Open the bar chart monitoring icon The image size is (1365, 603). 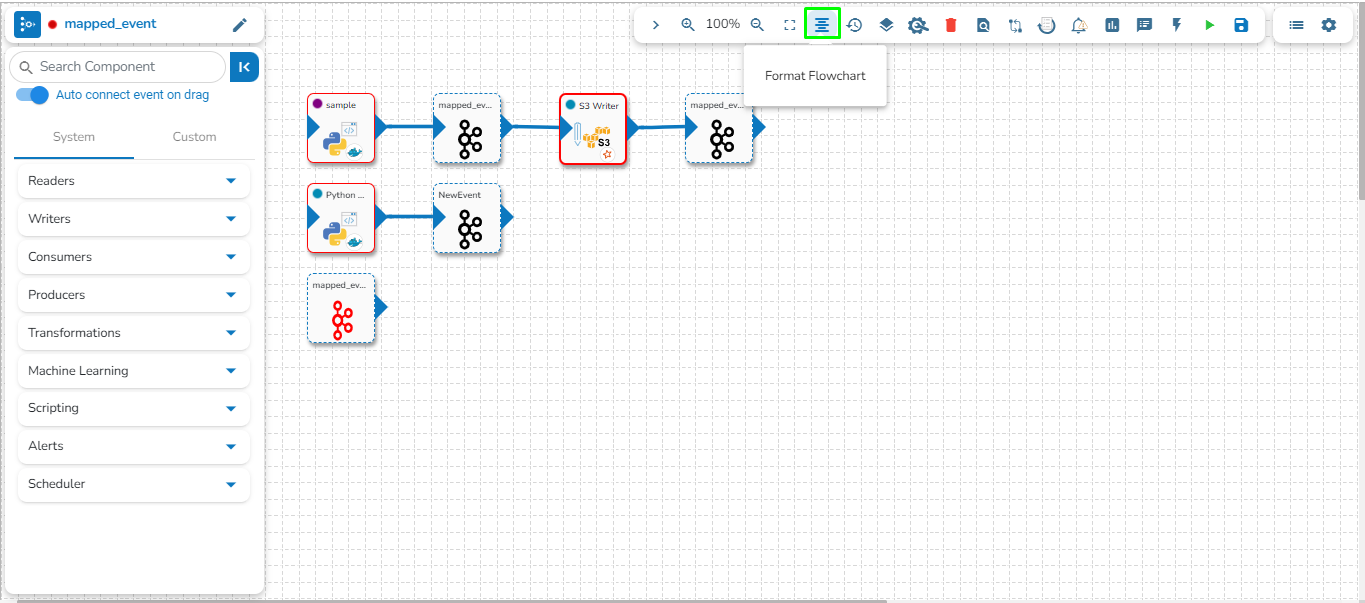tap(1112, 25)
